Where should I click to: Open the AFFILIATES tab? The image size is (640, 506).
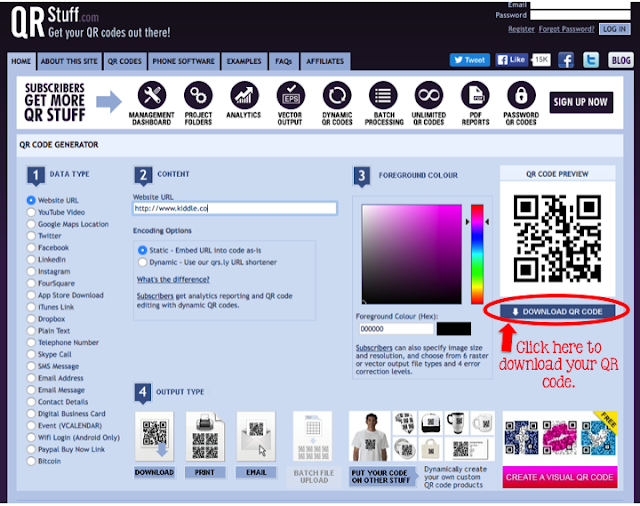click(x=325, y=62)
